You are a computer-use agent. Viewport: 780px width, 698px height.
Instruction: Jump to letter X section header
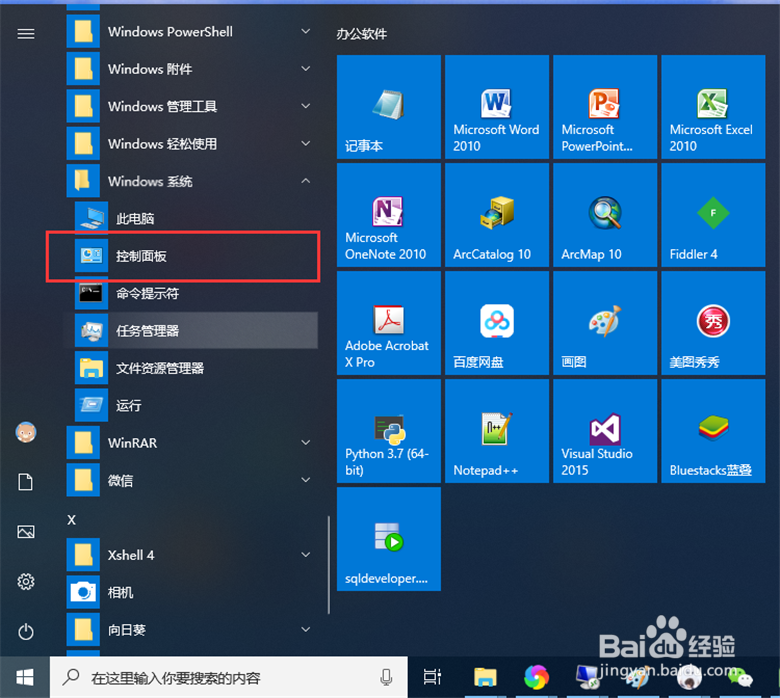coord(72,520)
